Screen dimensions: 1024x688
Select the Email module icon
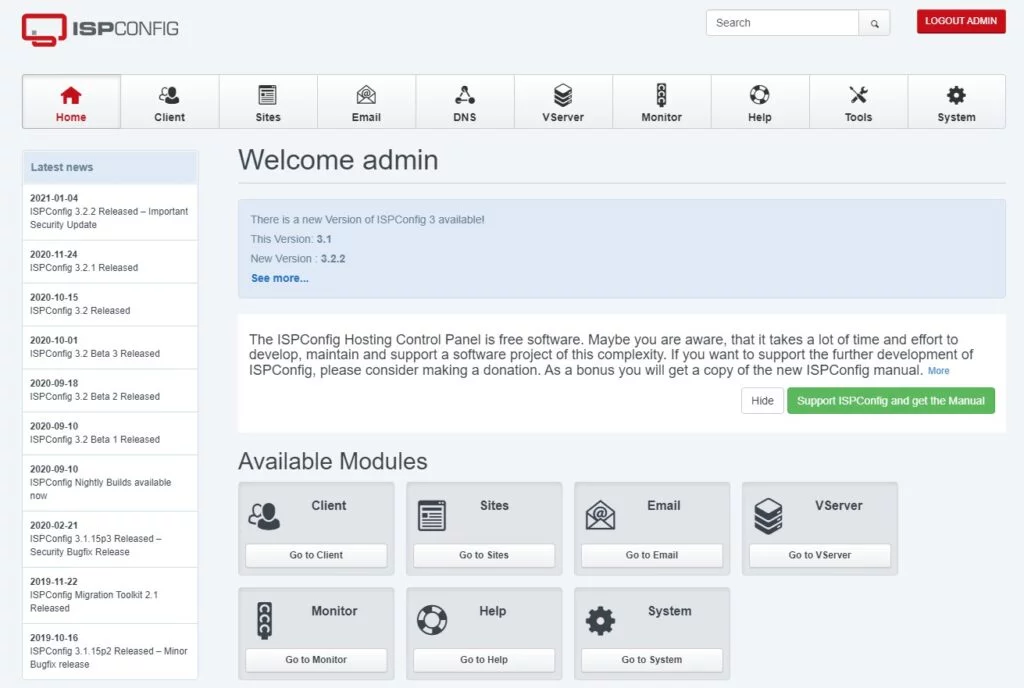coord(366,95)
